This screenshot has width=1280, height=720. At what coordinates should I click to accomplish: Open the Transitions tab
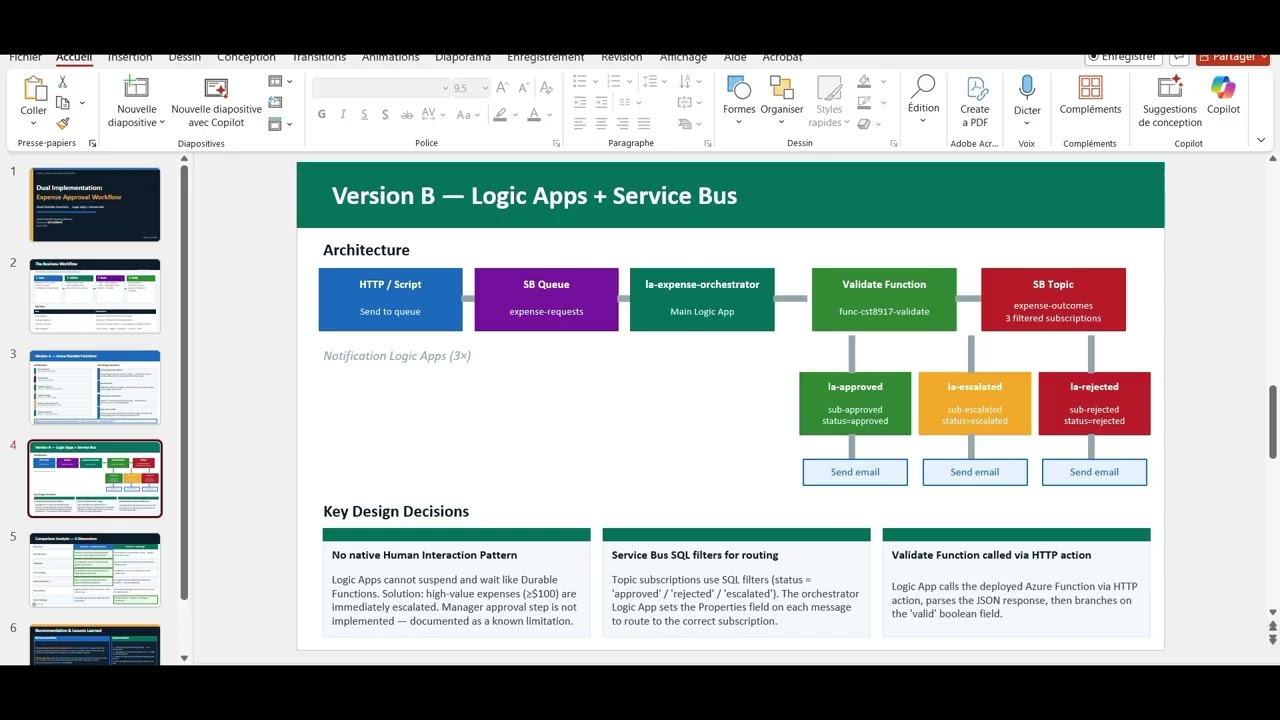coord(319,57)
